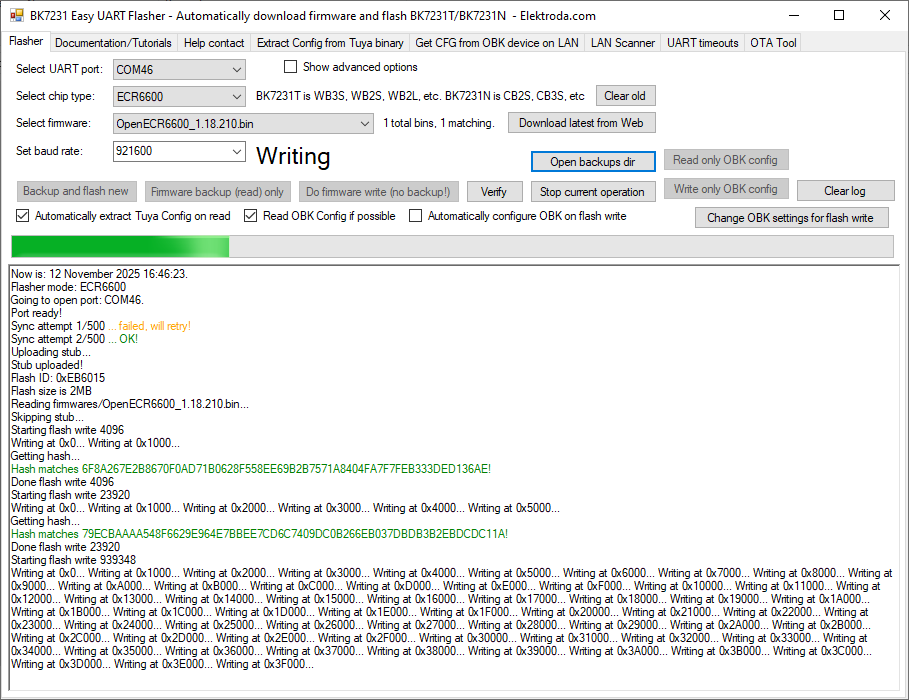909x700 pixels.
Task: Open the Help contact tab
Action: tap(214, 43)
